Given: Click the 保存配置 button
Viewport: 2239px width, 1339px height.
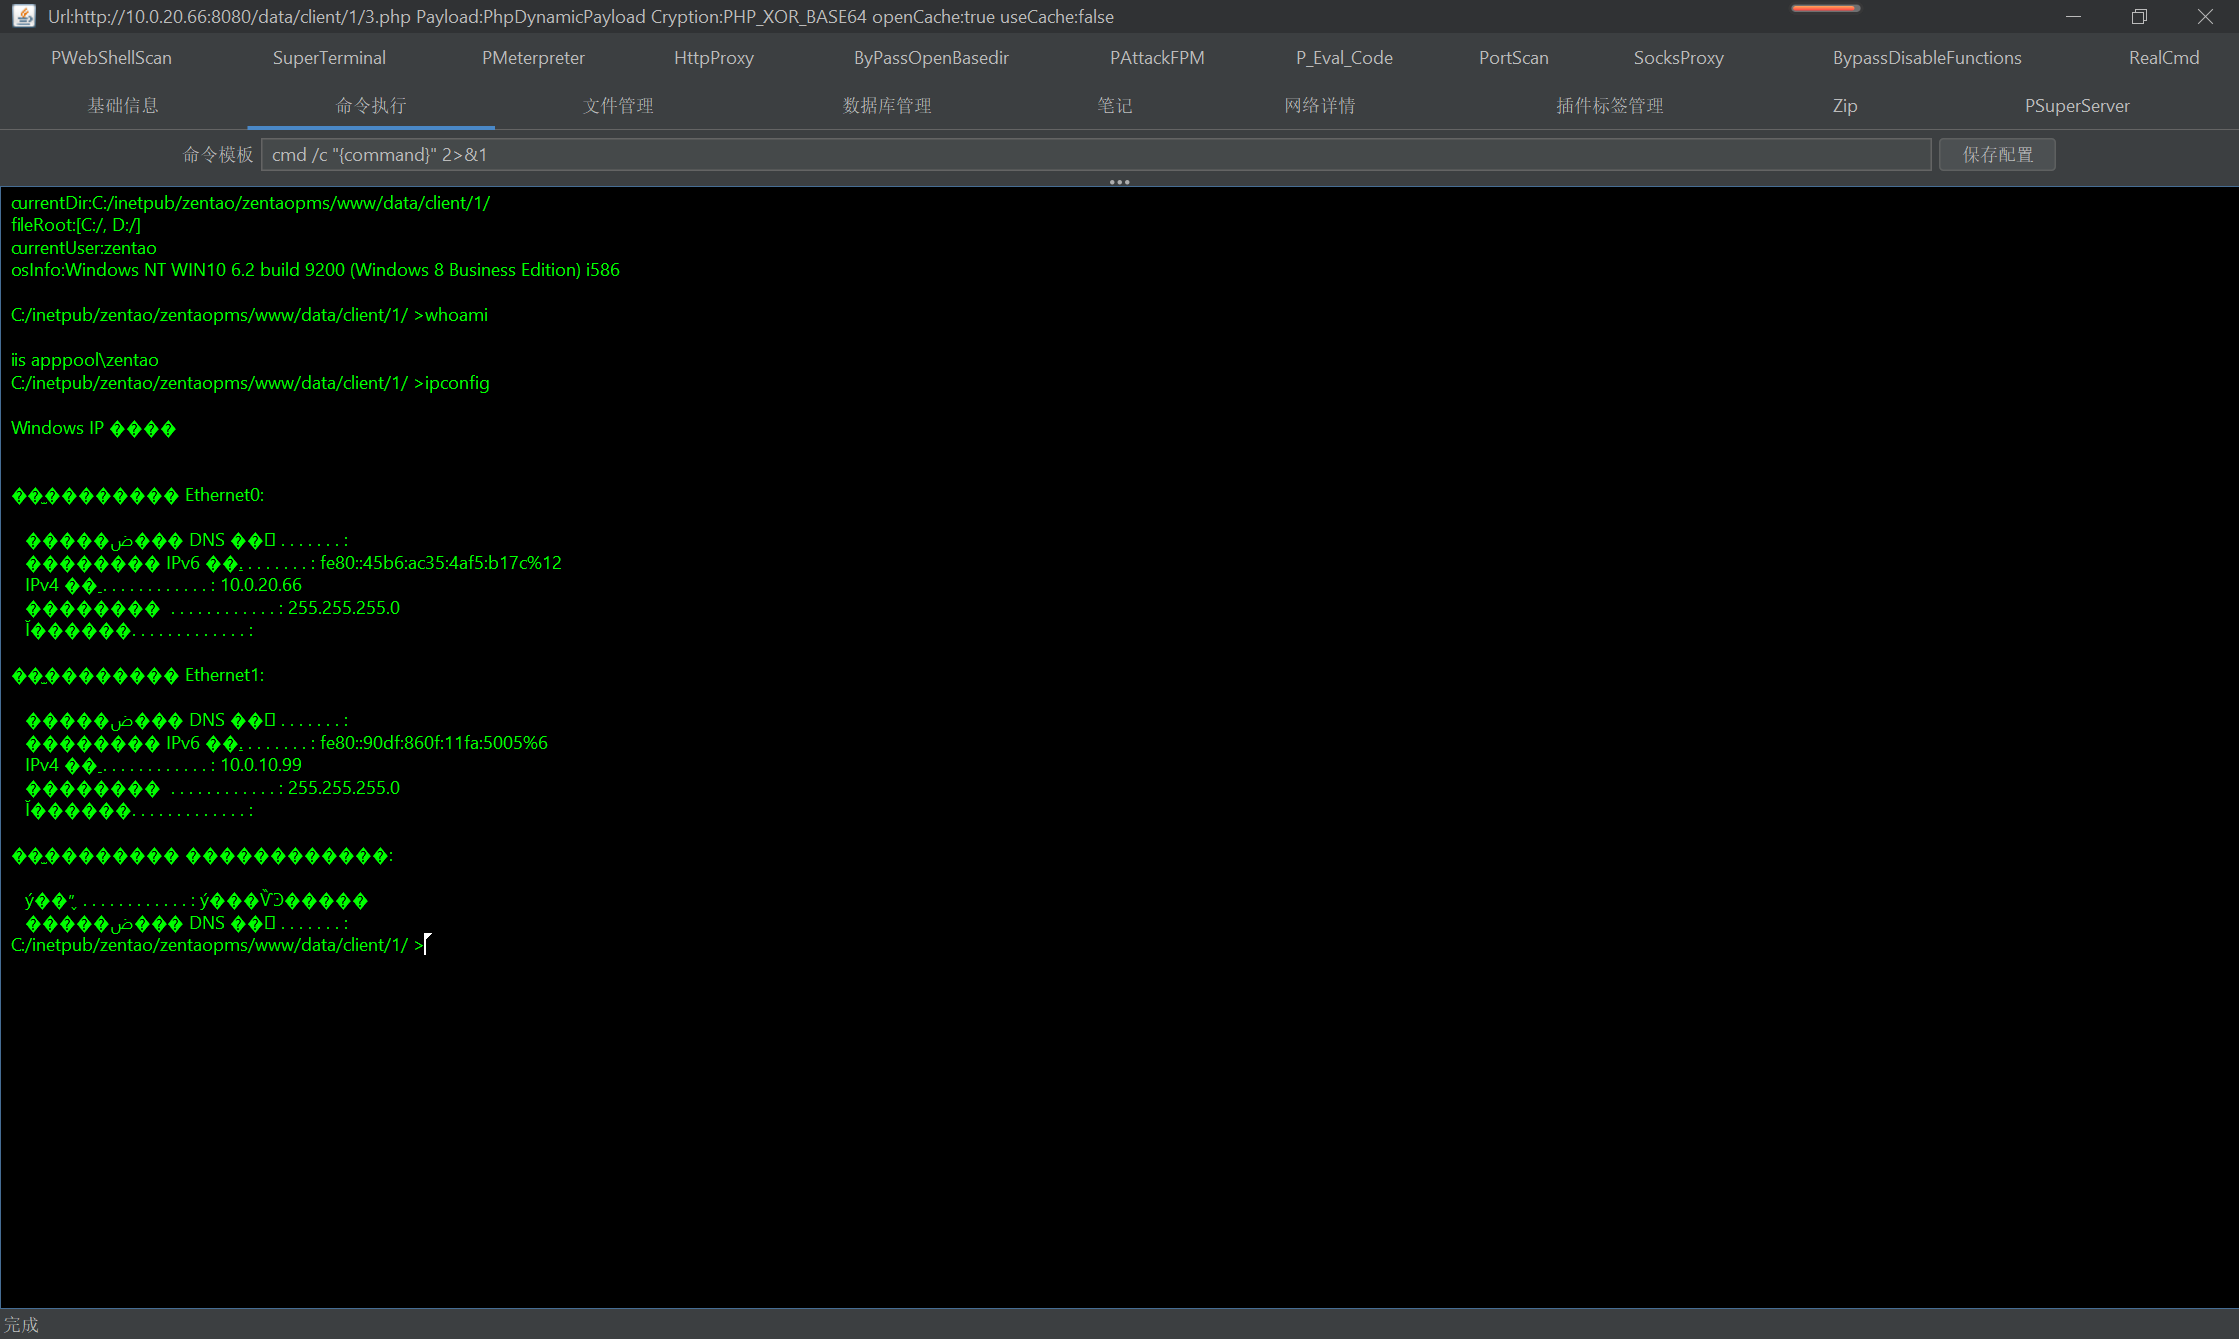Looking at the screenshot, I should coord(1997,155).
